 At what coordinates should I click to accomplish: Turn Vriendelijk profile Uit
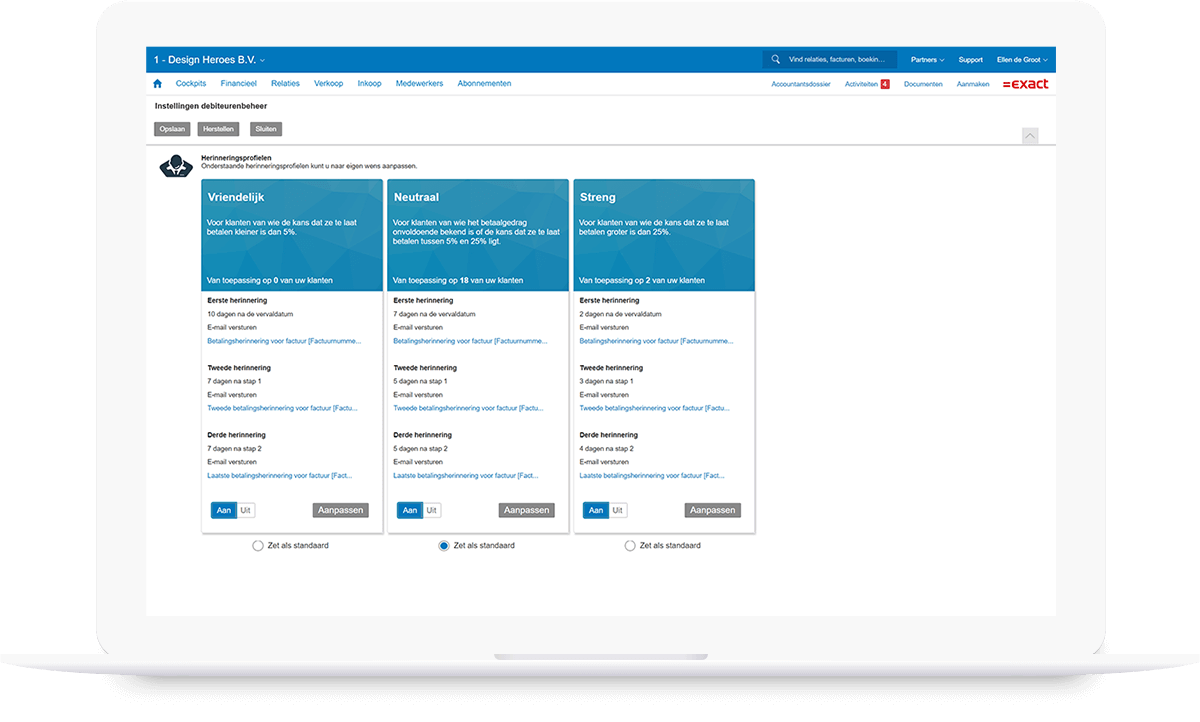pyautogui.click(x=246, y=510)
